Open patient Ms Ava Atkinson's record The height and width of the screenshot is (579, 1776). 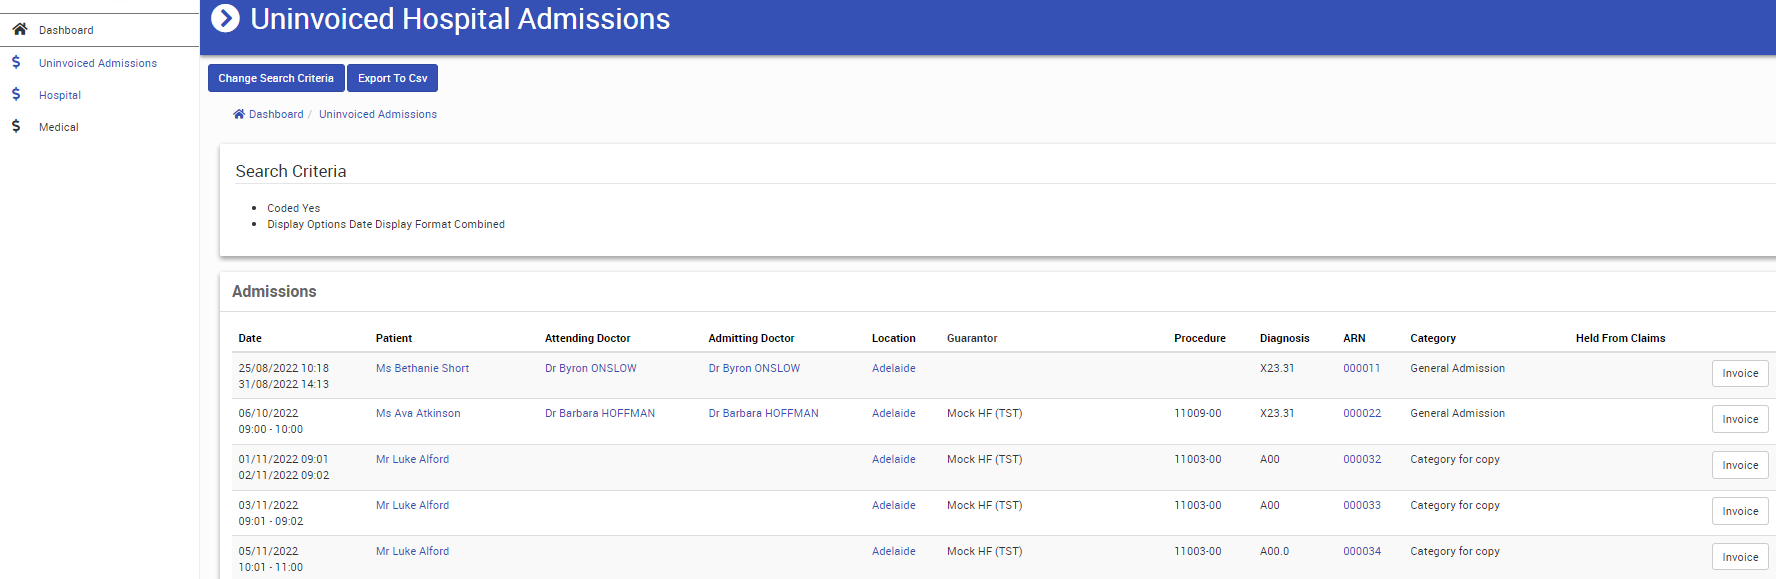point(418,413)
